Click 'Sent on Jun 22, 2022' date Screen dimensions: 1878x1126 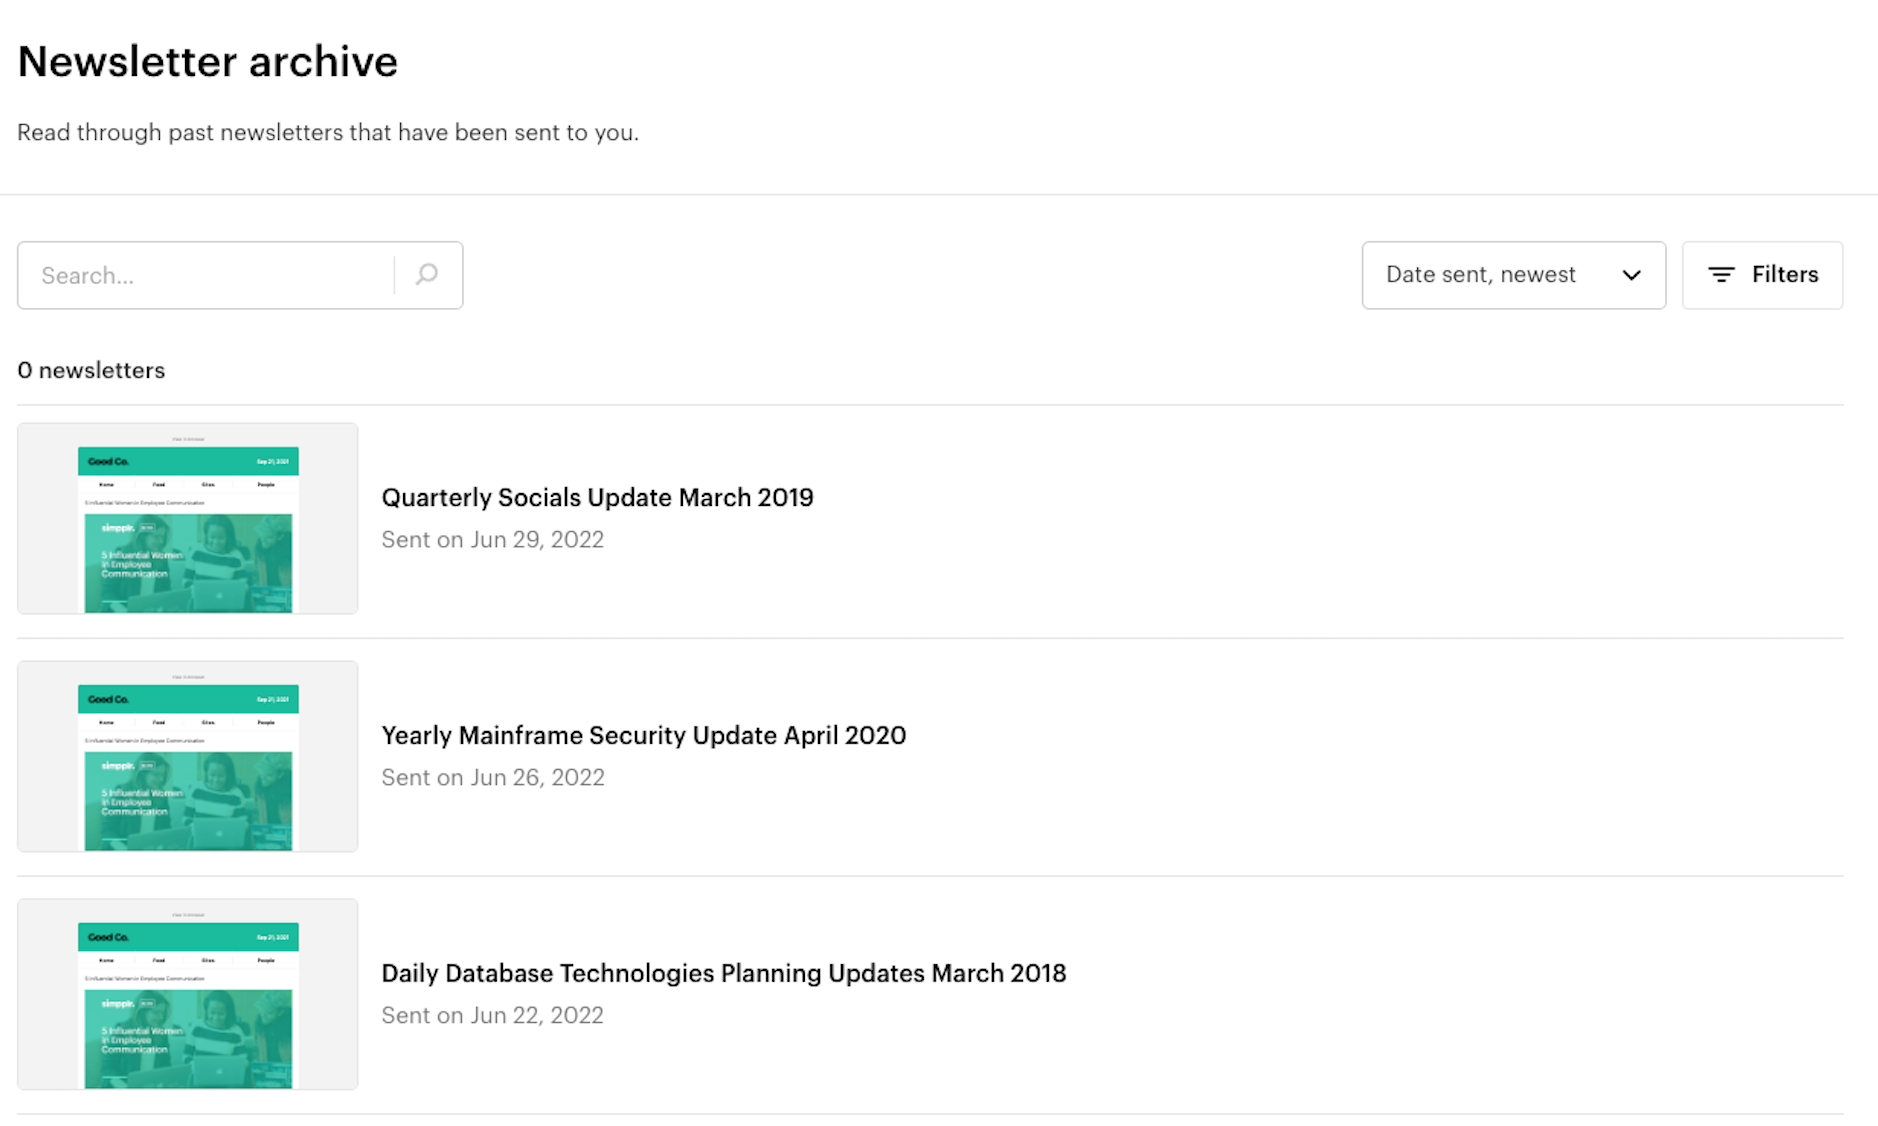492,1016
